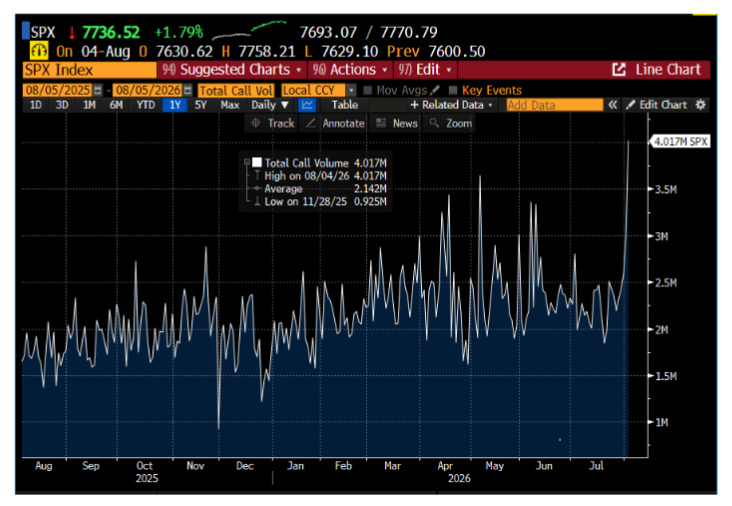
Task: Click the end date field 08/05/2026
Action: 148,90
